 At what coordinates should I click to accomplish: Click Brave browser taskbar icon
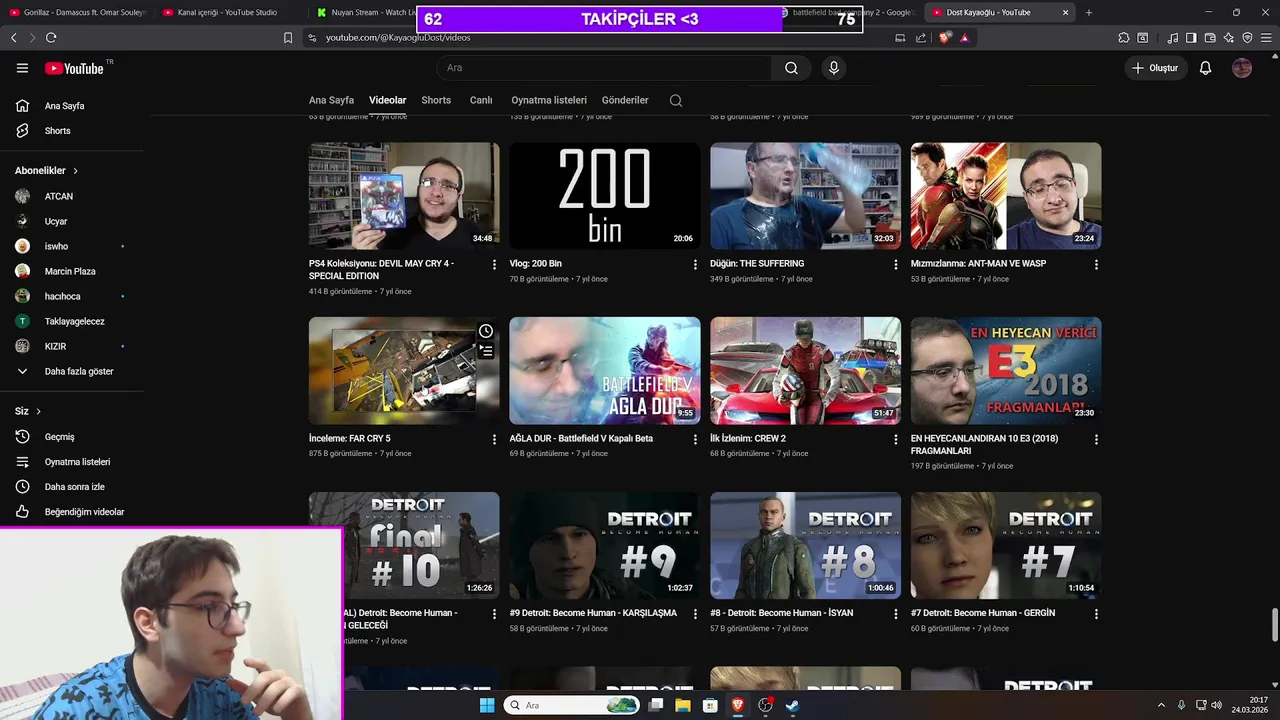[x=737, y=705]
